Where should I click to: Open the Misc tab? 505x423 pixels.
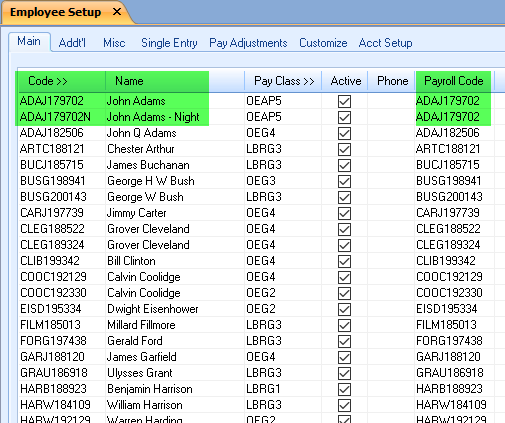point(114,43)
